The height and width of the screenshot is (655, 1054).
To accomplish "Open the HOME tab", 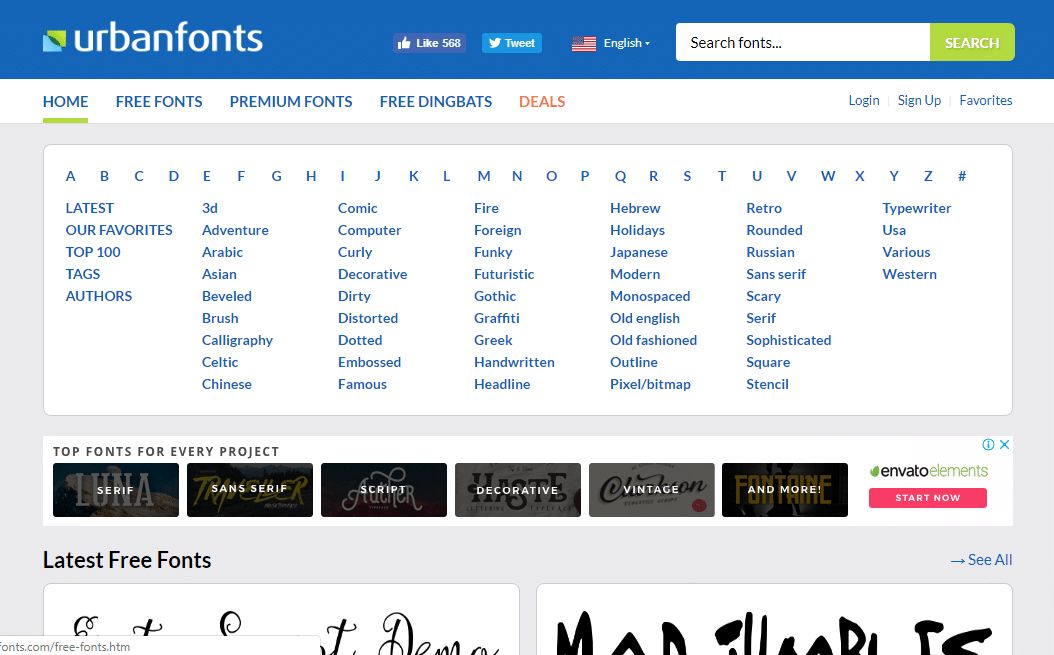I will click(x=65, y=102).
